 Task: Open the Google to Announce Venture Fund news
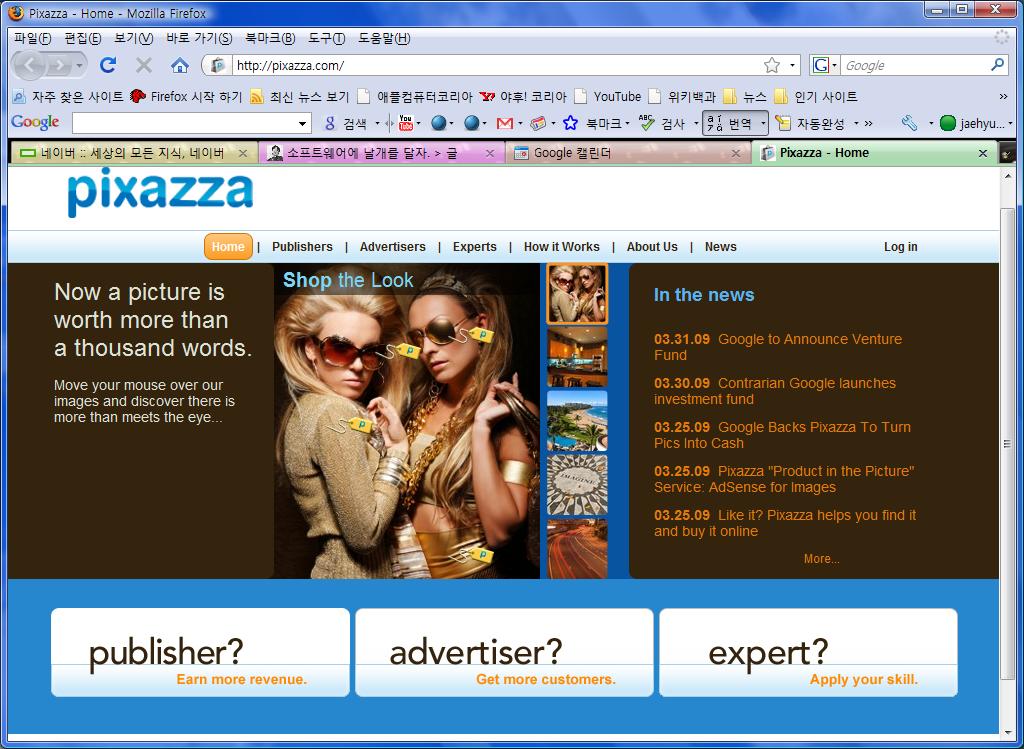click(778, 347)
